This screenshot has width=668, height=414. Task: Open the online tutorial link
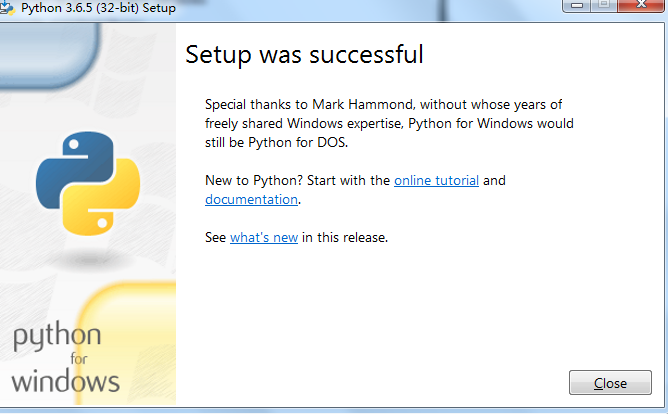point(436,180)
